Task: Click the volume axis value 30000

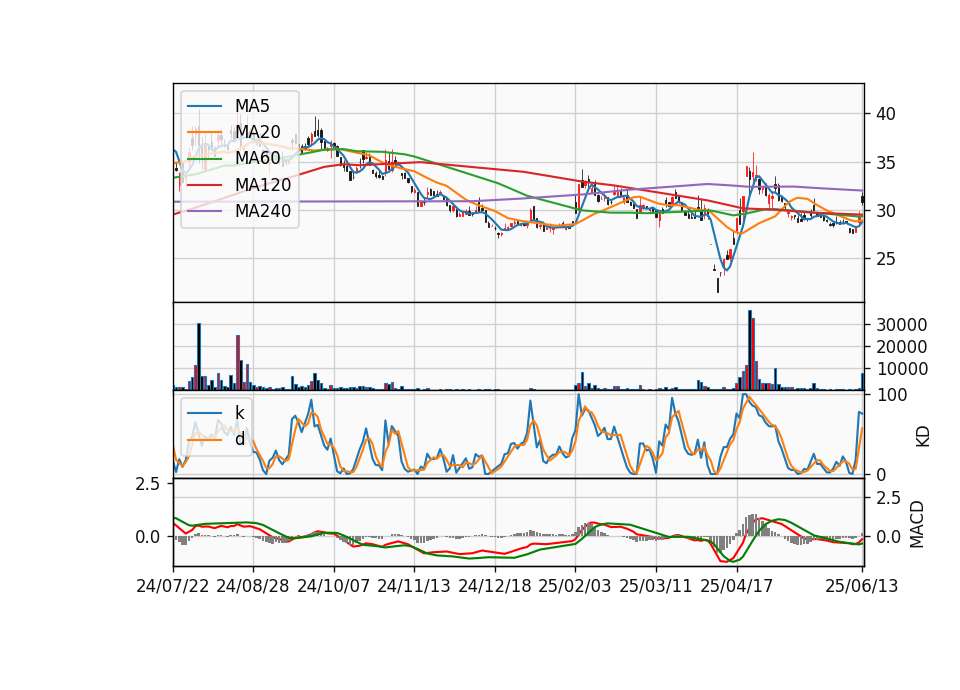Action: click(901, 325)
